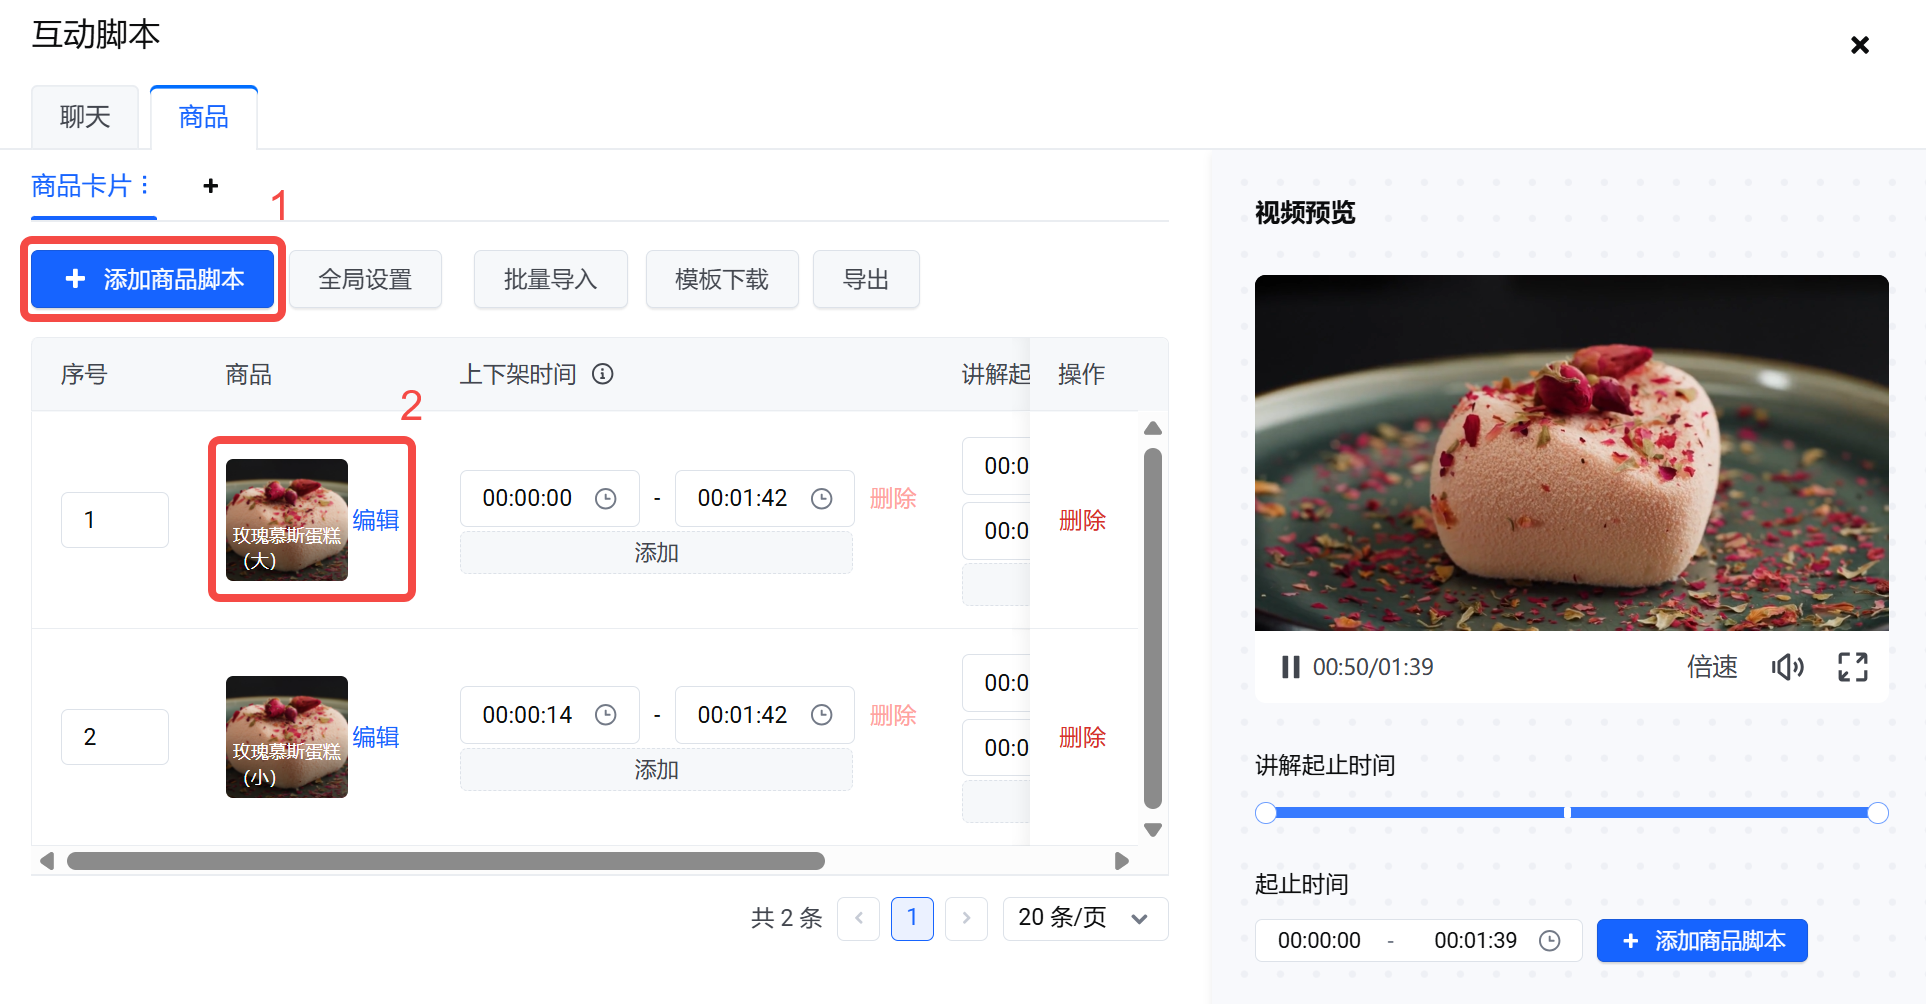Image resolution: width=1926 pixels, height=1004 pixels.
Task: Click the info icon beside 上下架时间
Action: [603, 374]
